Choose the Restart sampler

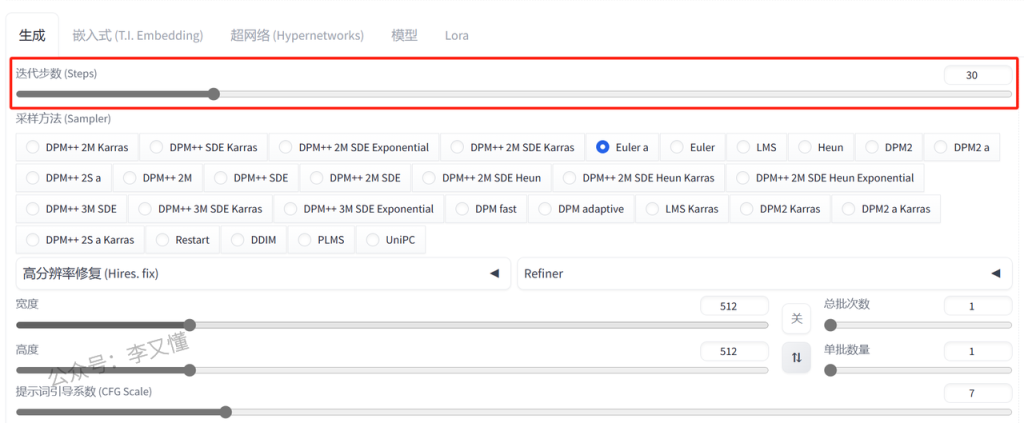[181, 240]
